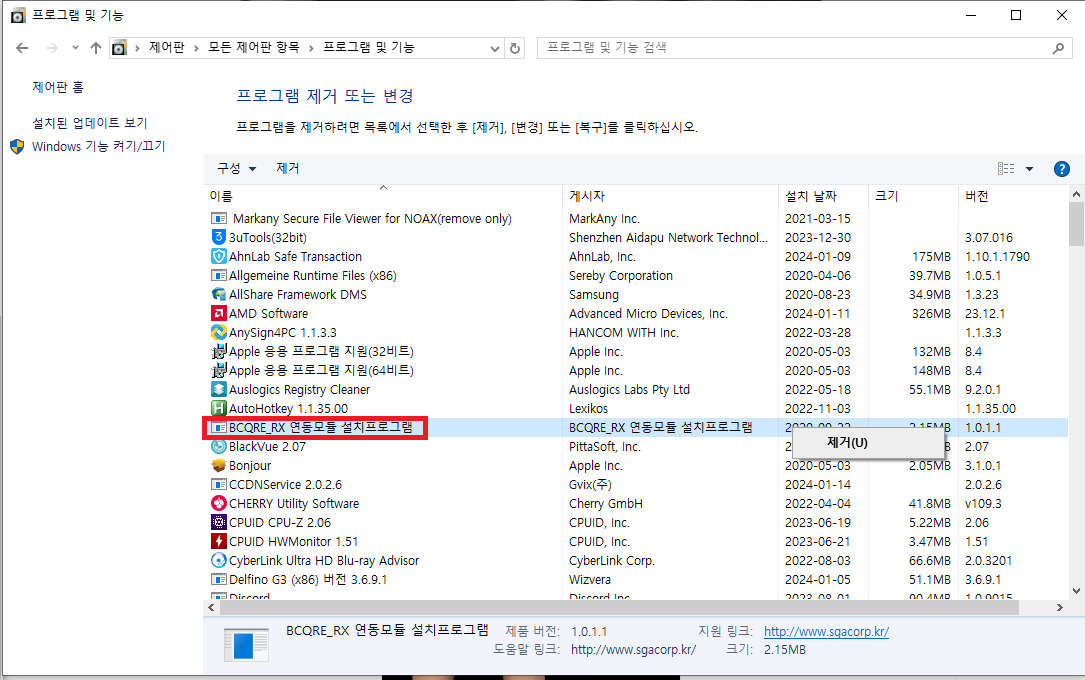Viewport: 1085px width, 680px height.
Task: Expand the breadcrumb arrow after 모든 제어판 항목
Action: pos(311,48)
